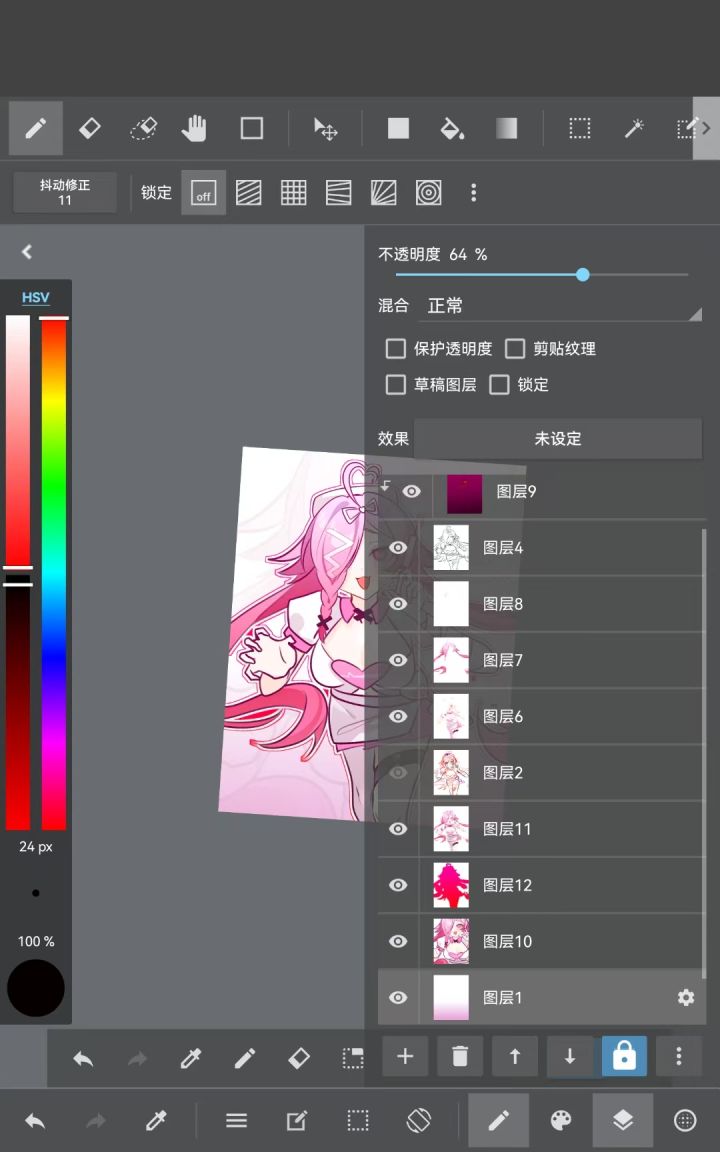Collapse the color panel with left chevron
Screen dimensions: 720x1152
tap(27, 252)
